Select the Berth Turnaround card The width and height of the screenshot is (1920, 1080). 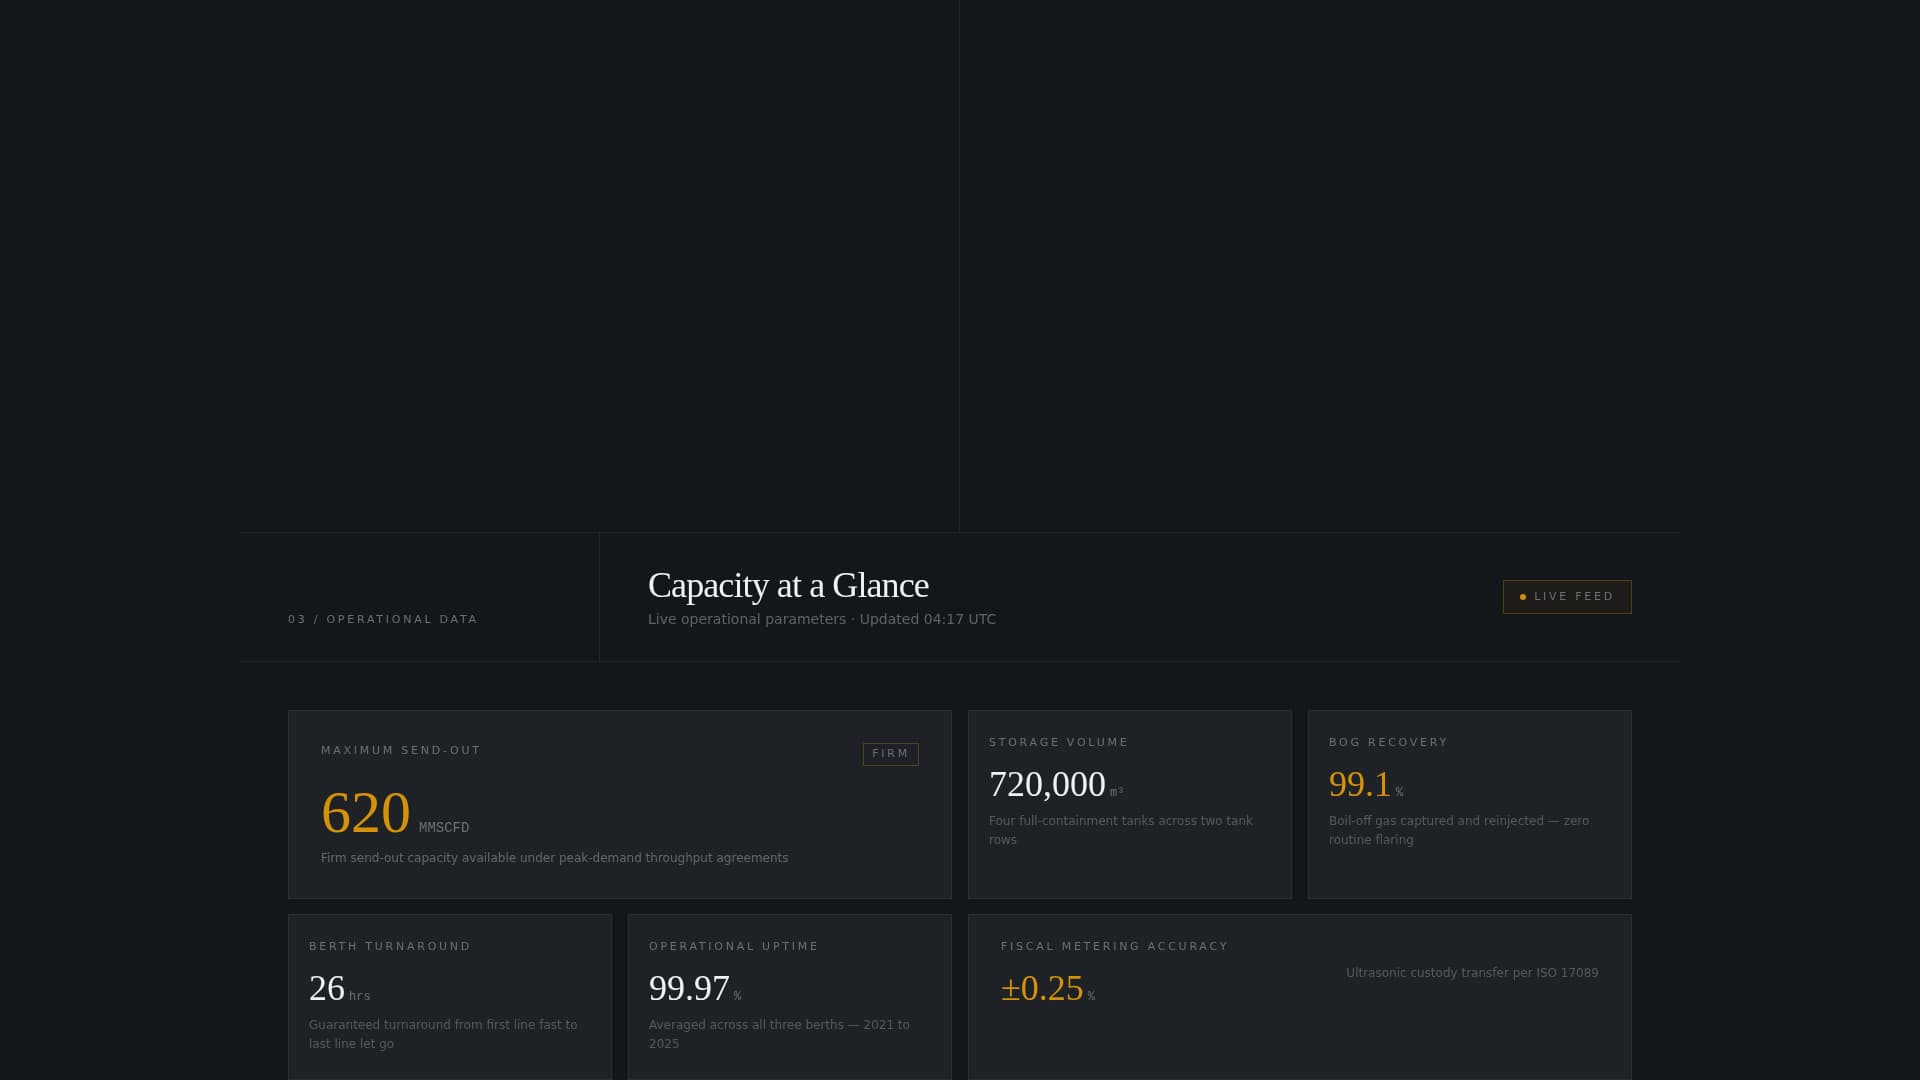point(449,997)
